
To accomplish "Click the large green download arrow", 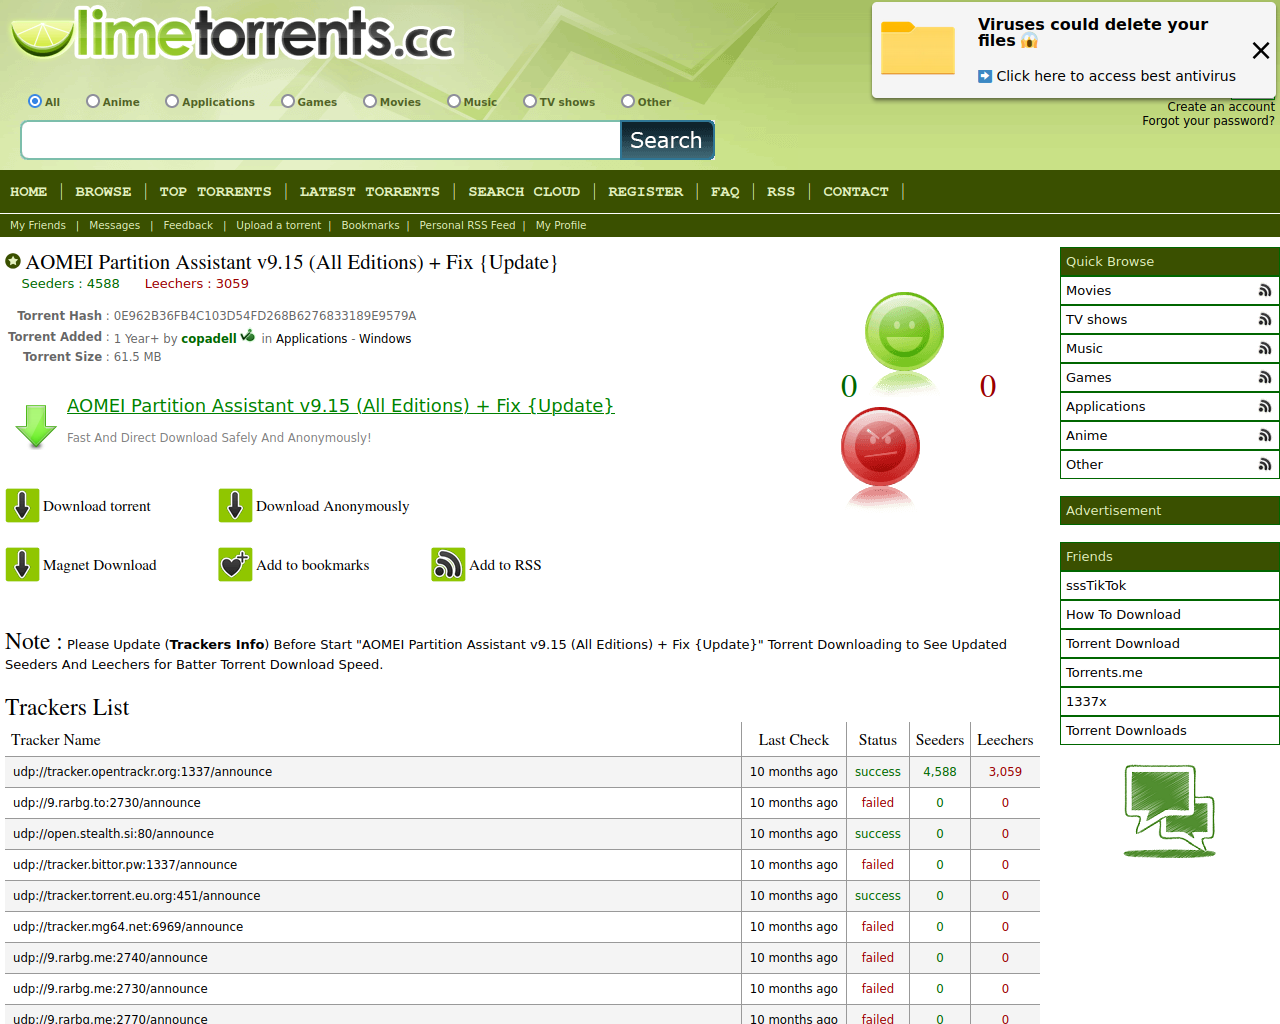I will tap(36, 426).
